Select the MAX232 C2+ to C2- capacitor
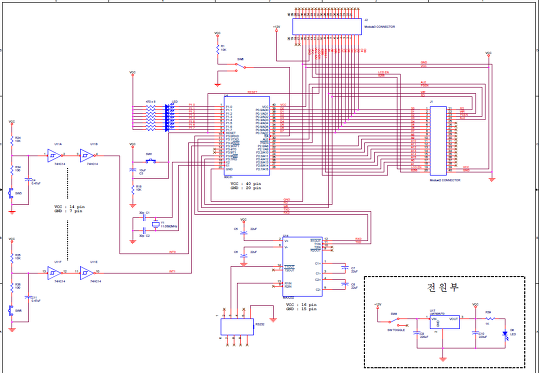 344,284
